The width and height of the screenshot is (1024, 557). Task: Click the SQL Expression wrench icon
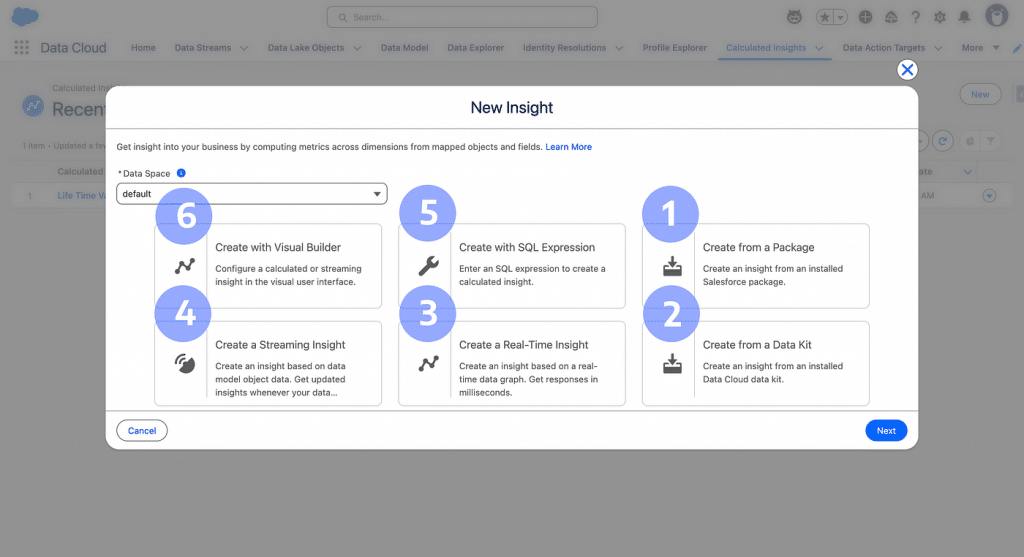pyautogui.click(x=428, y=266)
